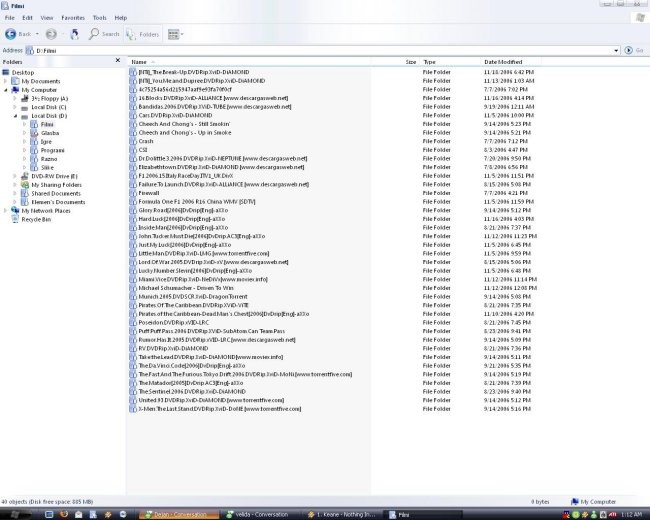Open the Tools menu
Image resolution: width=650 pixels, height=520 pixels.
[x=99, y=18]
